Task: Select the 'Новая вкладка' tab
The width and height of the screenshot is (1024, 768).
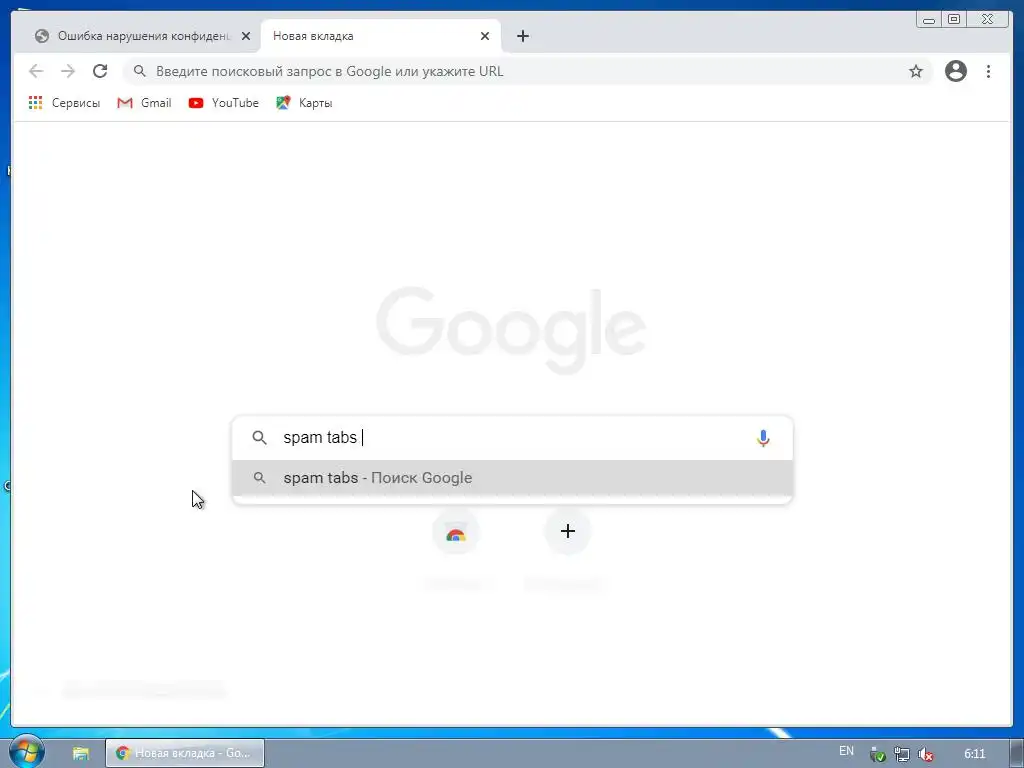Action: click(x=380, y=37)
